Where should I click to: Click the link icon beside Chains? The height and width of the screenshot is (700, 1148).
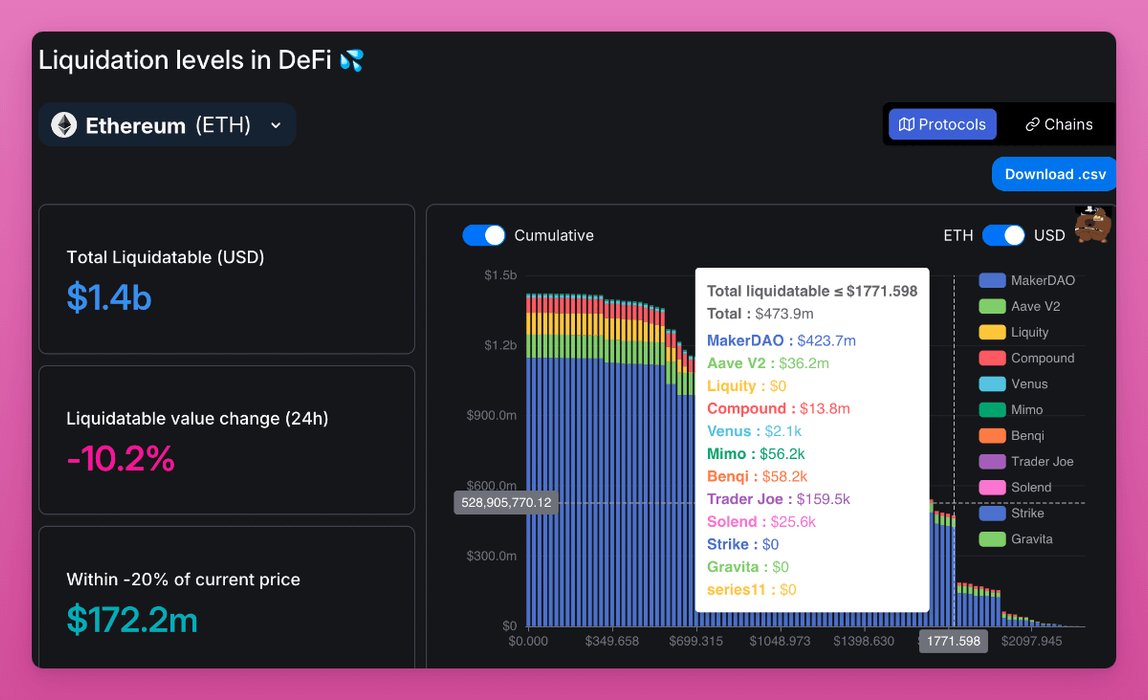point(1032,125)
